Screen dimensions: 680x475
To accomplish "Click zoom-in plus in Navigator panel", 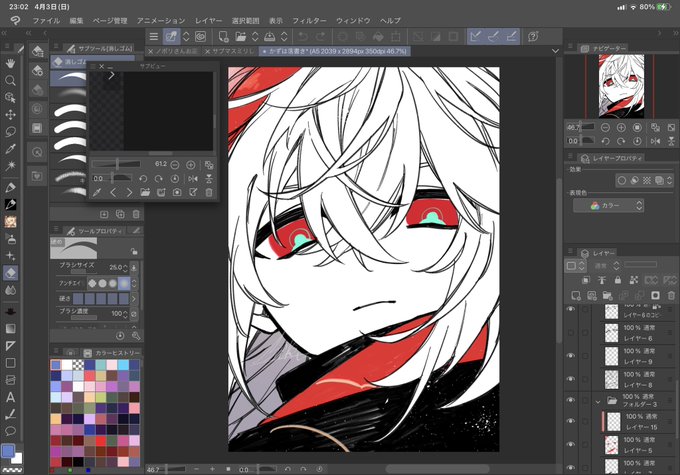I will 621,128.
